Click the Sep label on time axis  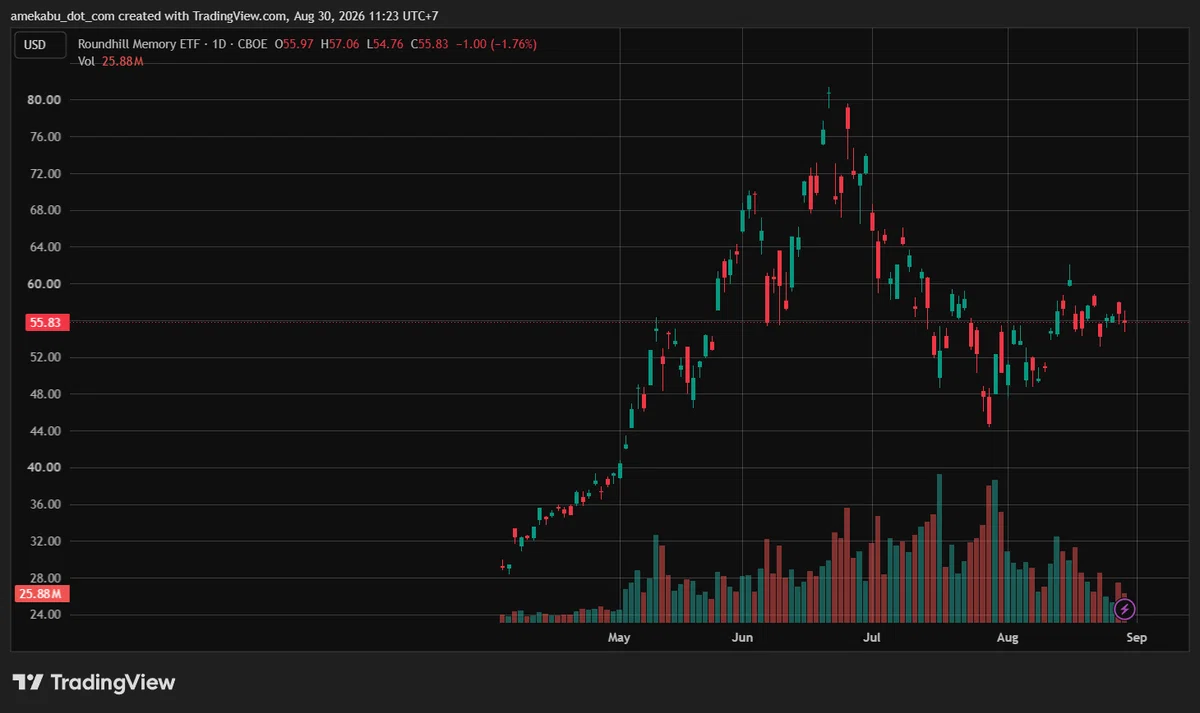coord(1136,637)
